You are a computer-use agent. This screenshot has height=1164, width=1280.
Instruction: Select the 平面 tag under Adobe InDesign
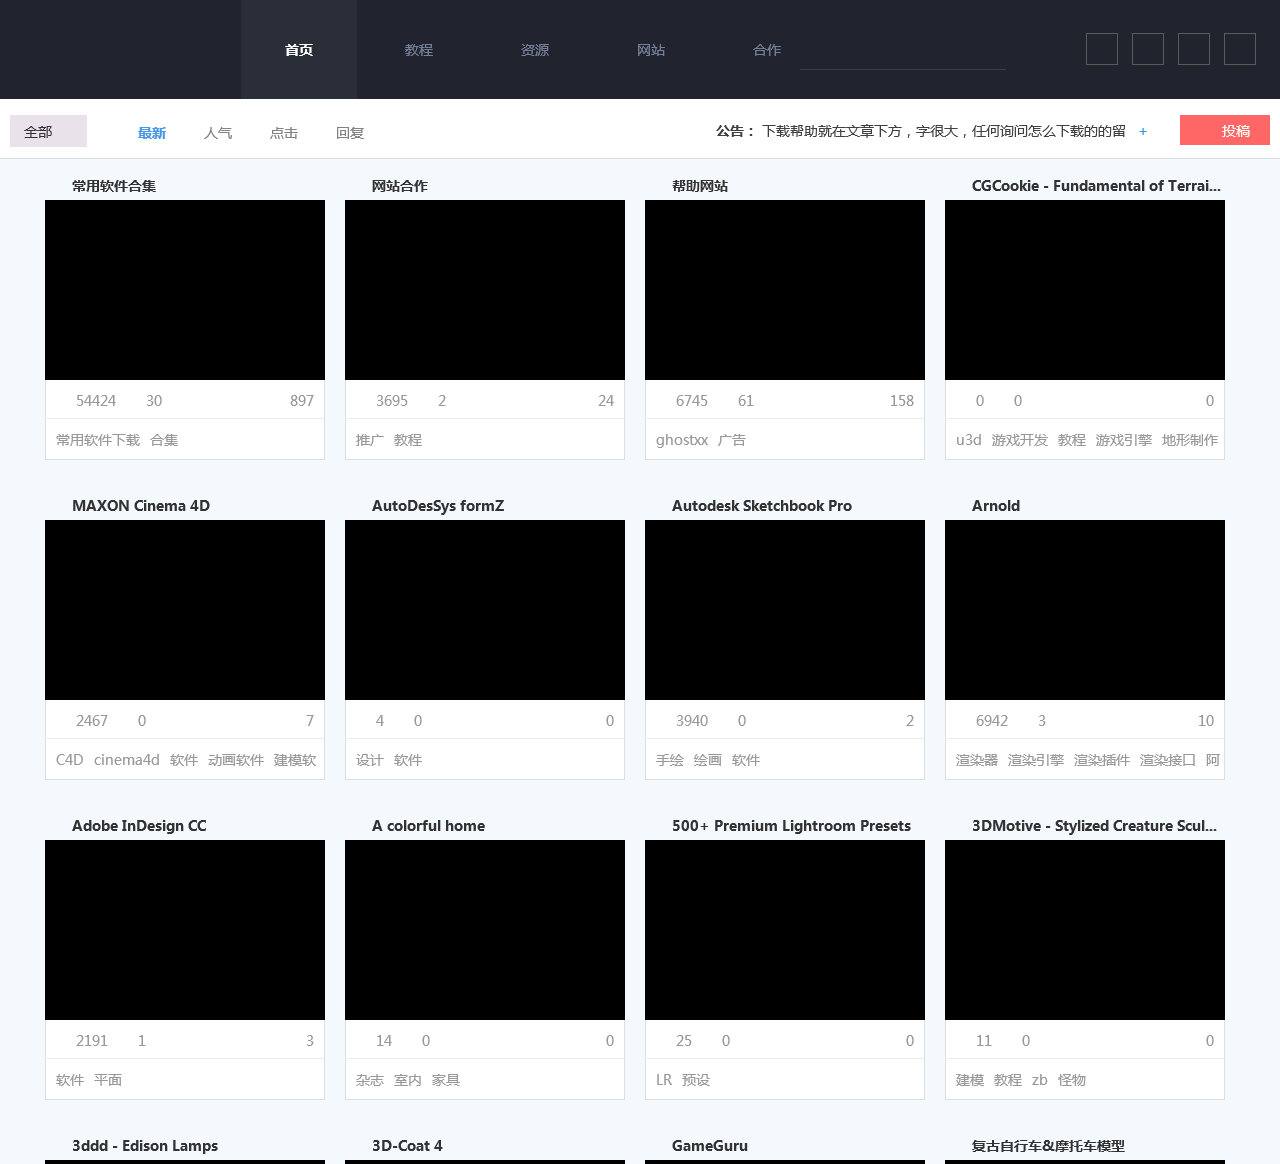108,1080
